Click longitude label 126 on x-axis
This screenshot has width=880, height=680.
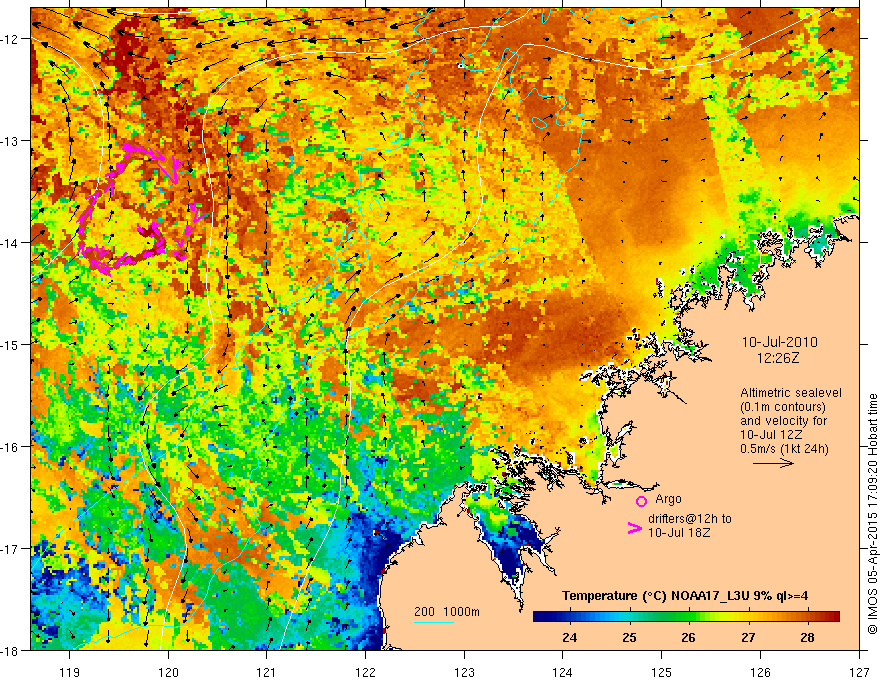[760, 672]
